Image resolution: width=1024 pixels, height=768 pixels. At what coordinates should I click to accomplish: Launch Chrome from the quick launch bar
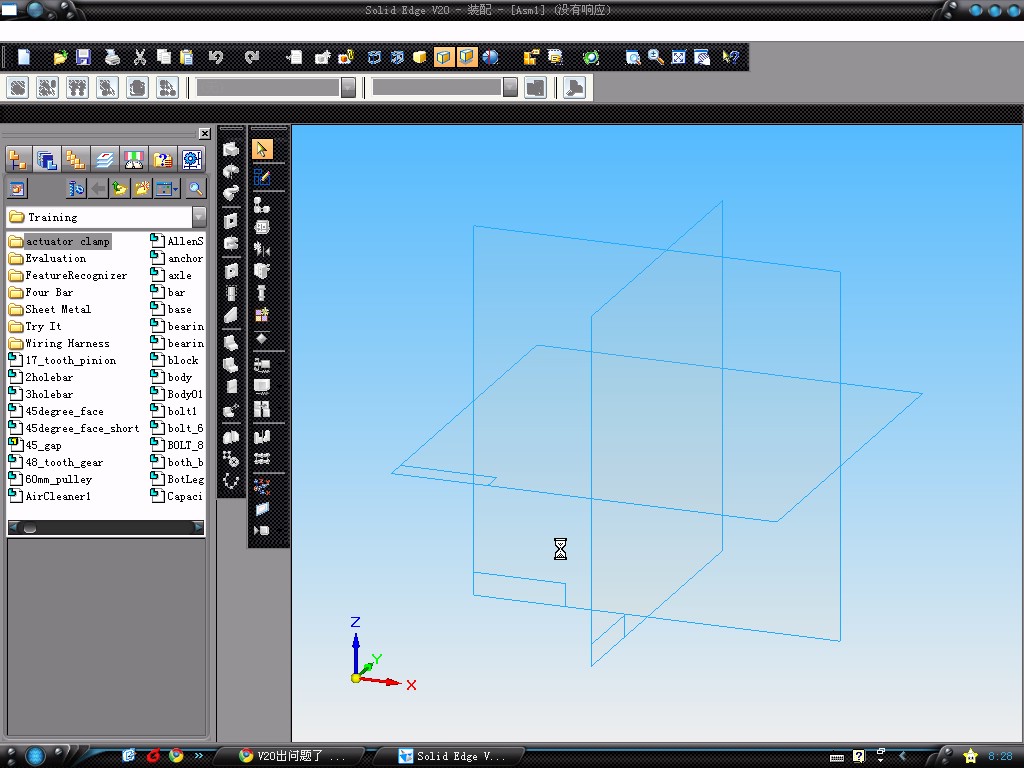pyautogui.click(x=176, y=756)
